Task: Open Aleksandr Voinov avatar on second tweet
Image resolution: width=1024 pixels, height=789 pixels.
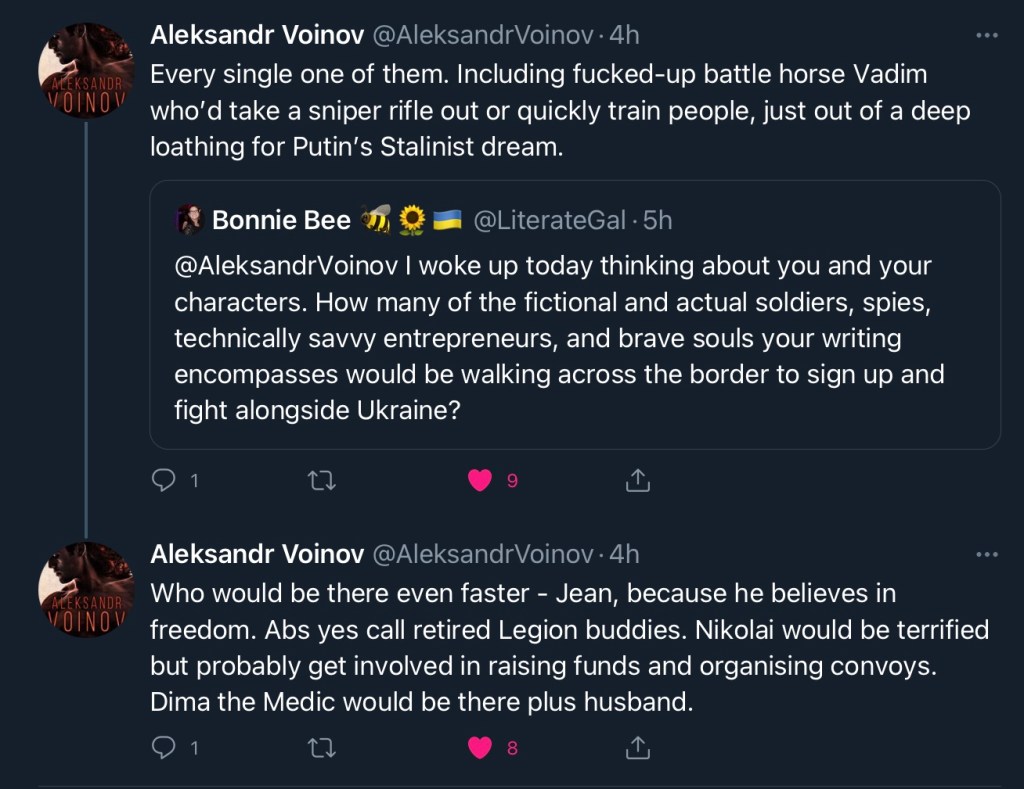Action: 86,590
